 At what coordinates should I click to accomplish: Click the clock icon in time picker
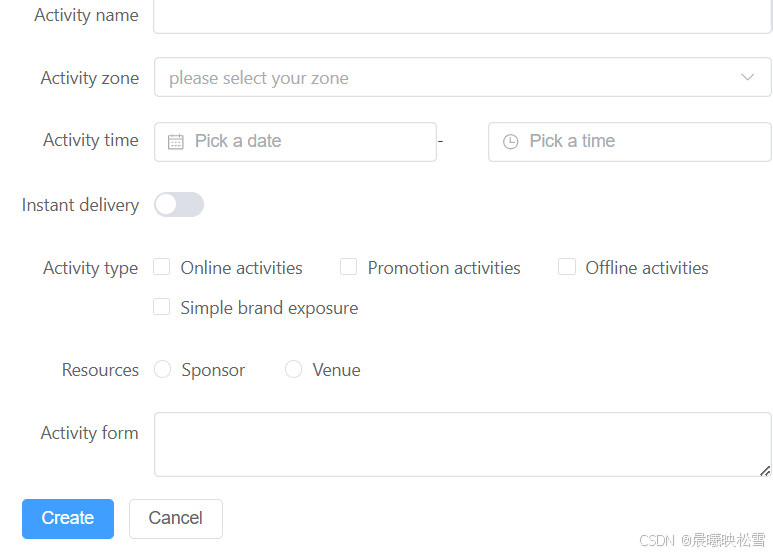coord(510,141)
